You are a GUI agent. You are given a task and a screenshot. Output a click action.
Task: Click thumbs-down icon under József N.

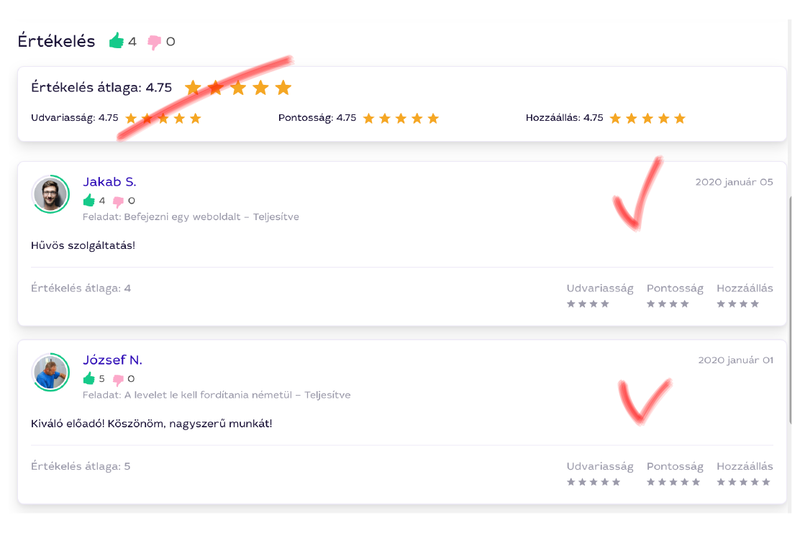118,380
